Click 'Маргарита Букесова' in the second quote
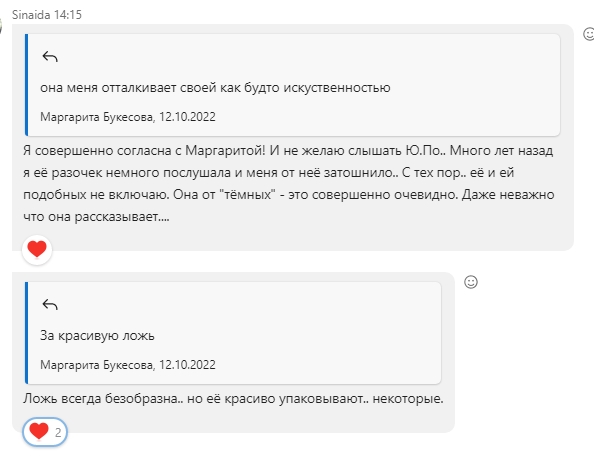This screenshot has width=594, height=456. [97, 365]
